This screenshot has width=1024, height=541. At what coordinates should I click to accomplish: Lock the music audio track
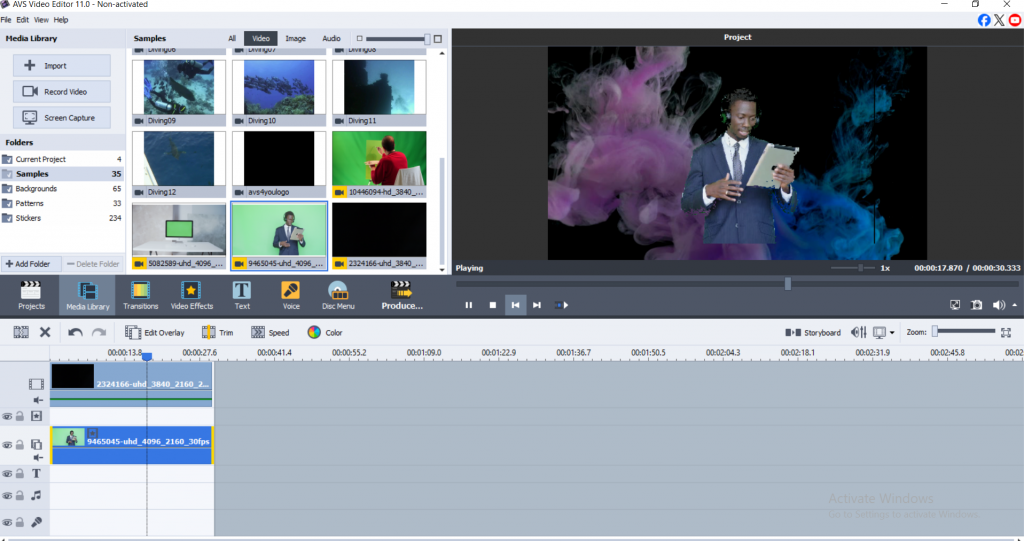[x=20, y=496]
